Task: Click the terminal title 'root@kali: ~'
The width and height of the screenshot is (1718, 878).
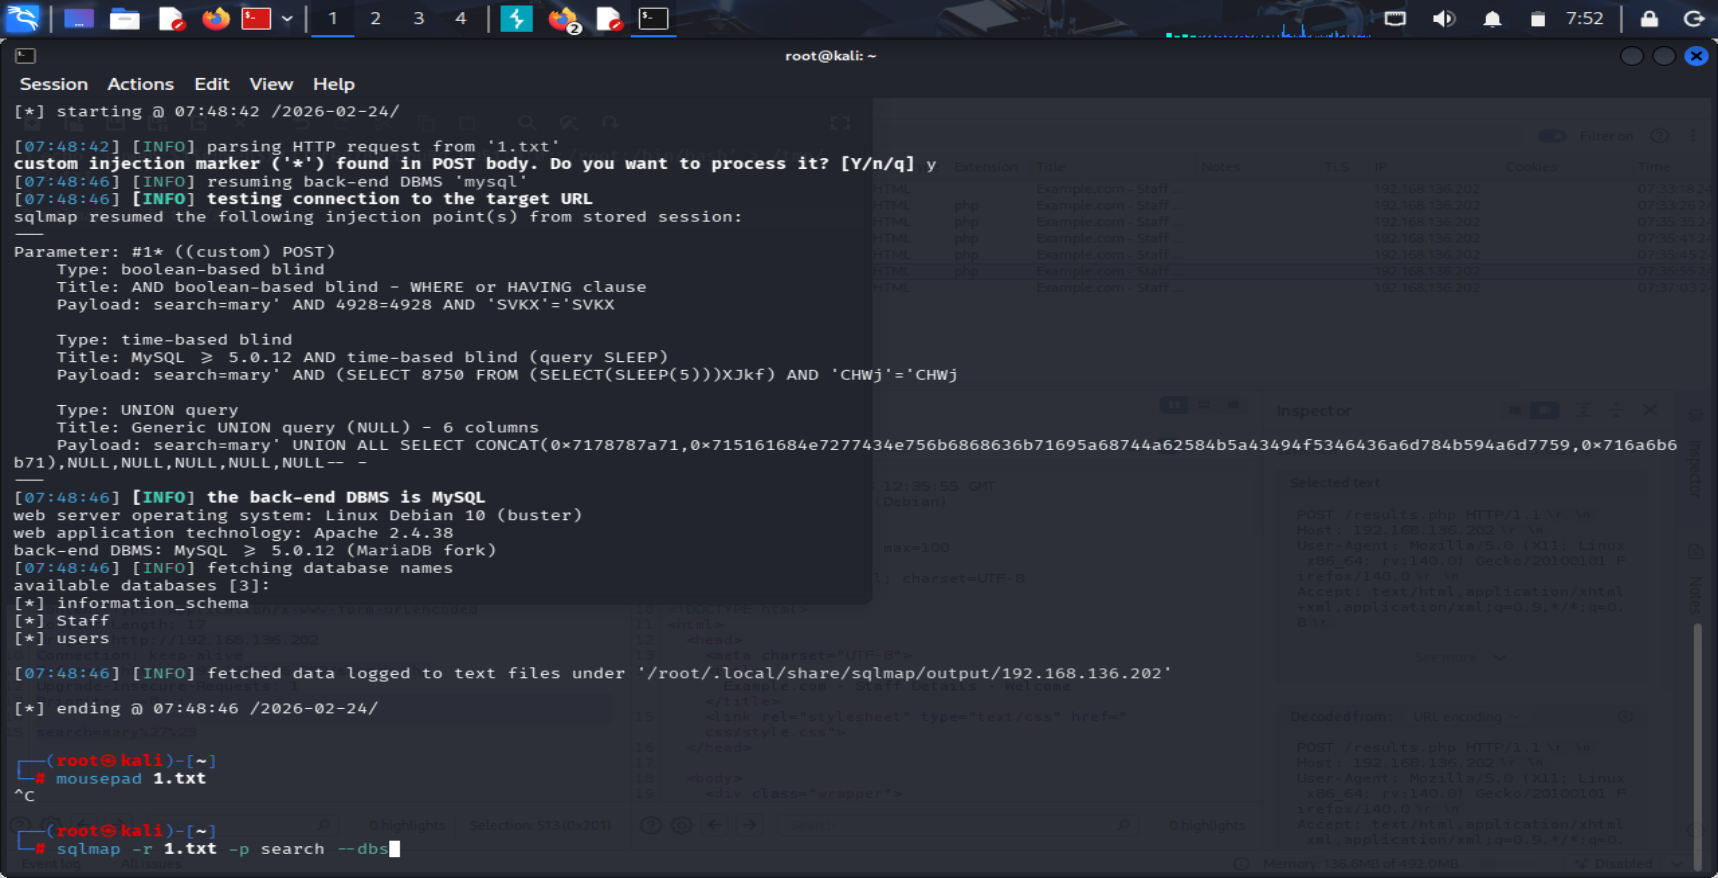Action: click(x=830, y=56)
